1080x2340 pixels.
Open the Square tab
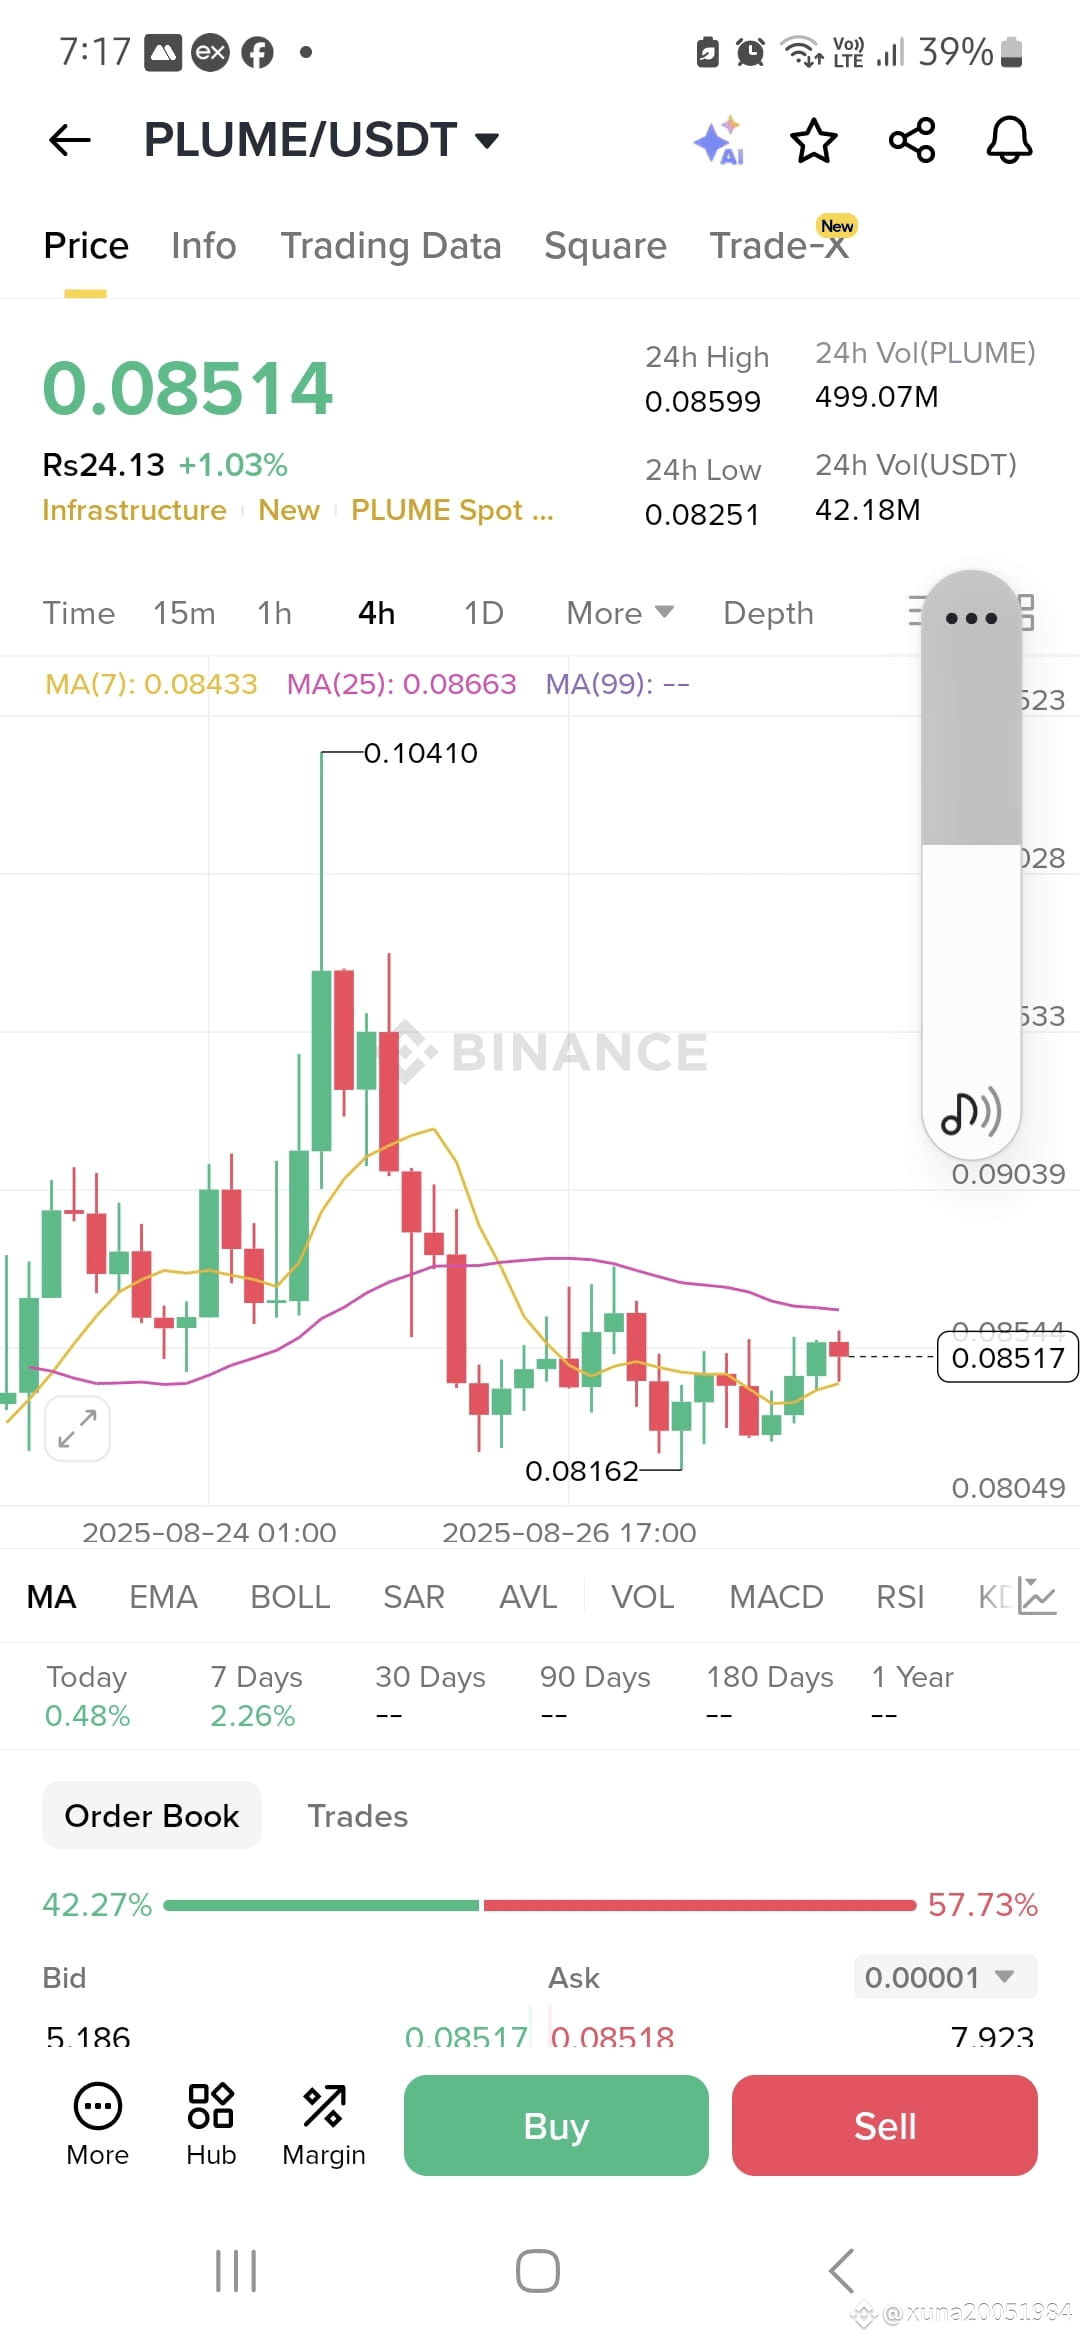pos(605,246)
